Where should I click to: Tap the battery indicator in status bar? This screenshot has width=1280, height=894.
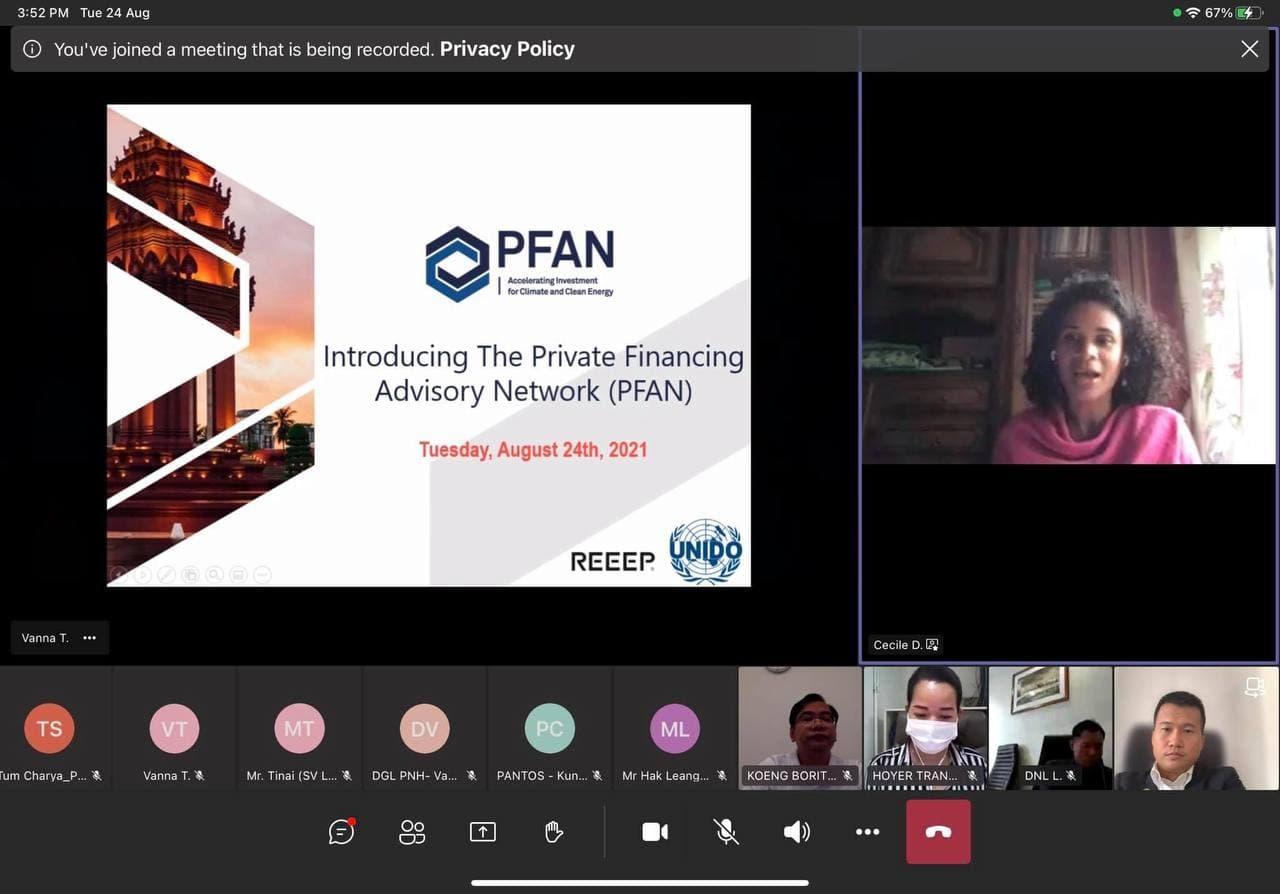1250,13
